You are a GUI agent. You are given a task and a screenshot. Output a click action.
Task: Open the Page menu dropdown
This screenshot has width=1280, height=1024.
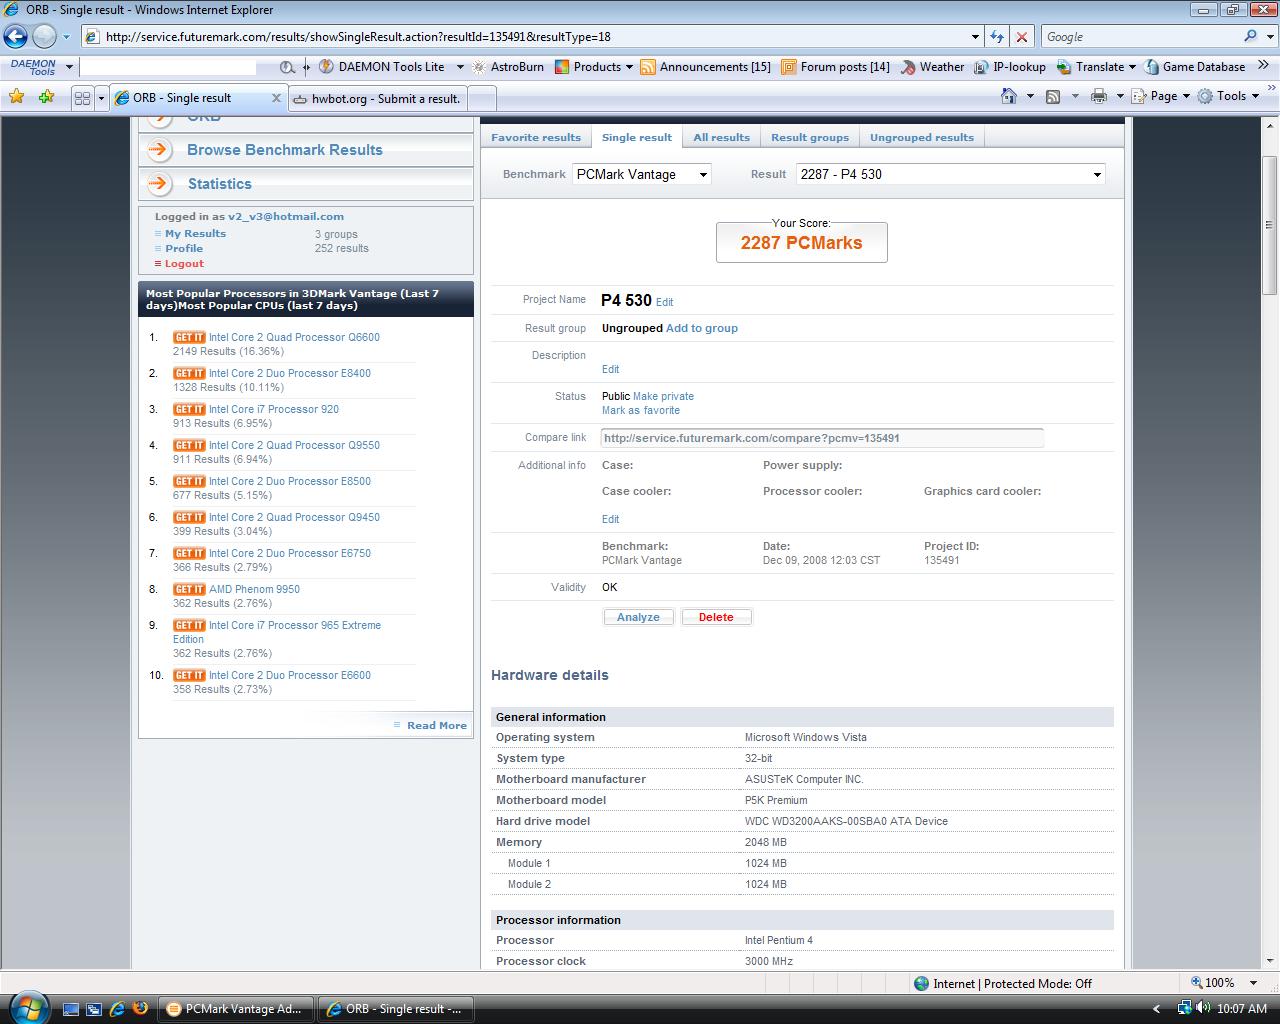(1161, 96)
